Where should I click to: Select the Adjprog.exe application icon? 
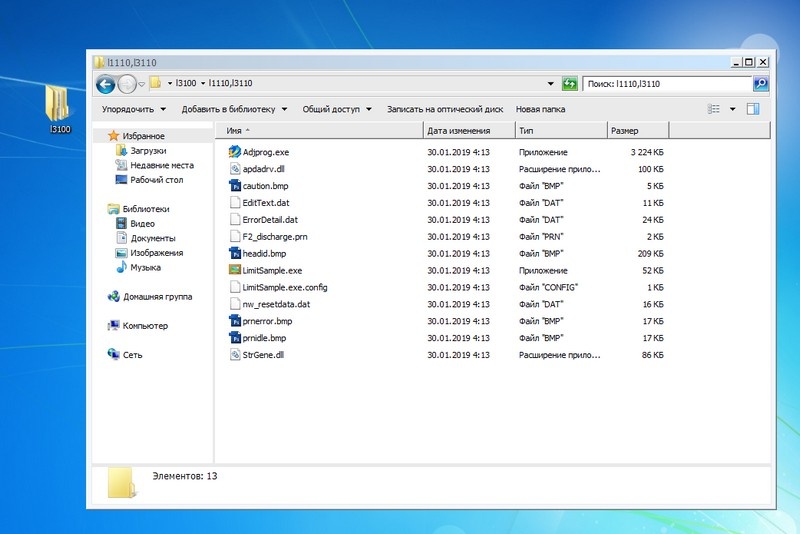[x=235, y=151]
